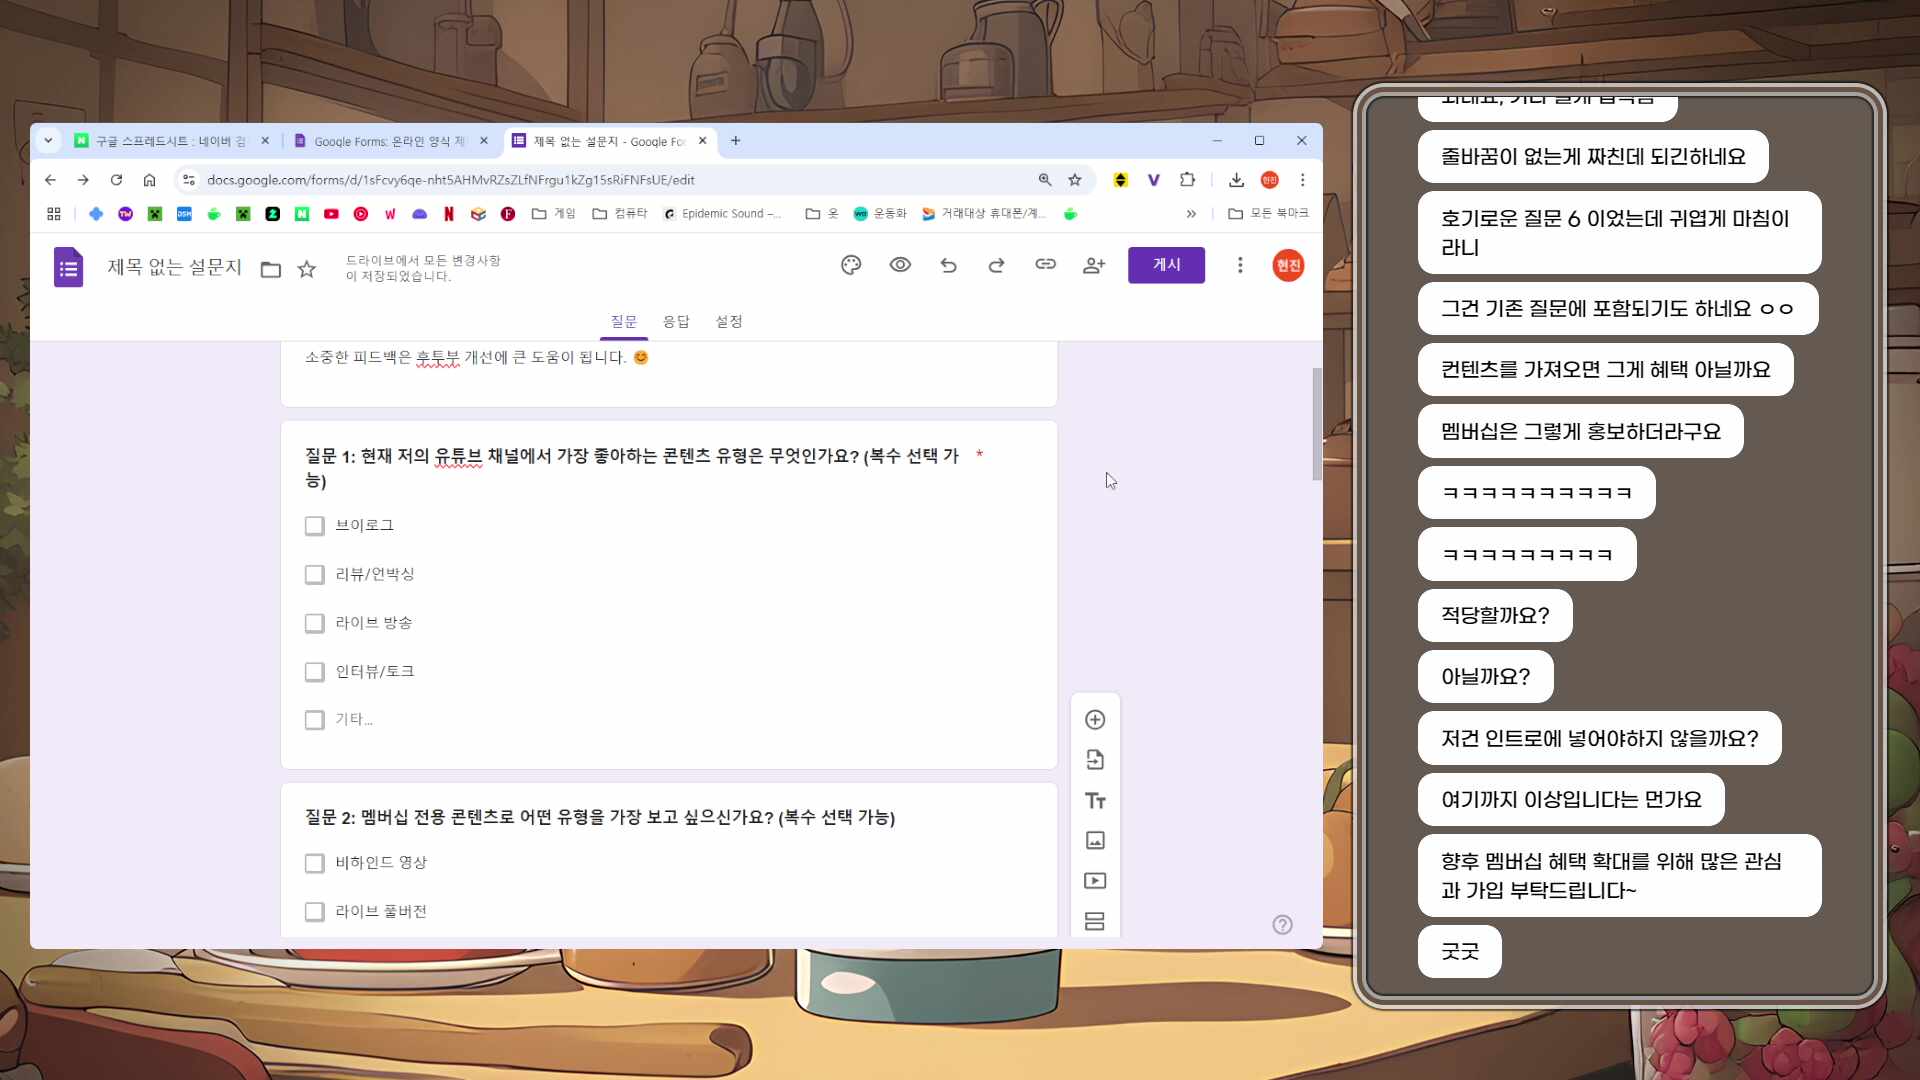Check the 인터뷰/토크 option
The image size is (1920, 1080).
point(315,672)
